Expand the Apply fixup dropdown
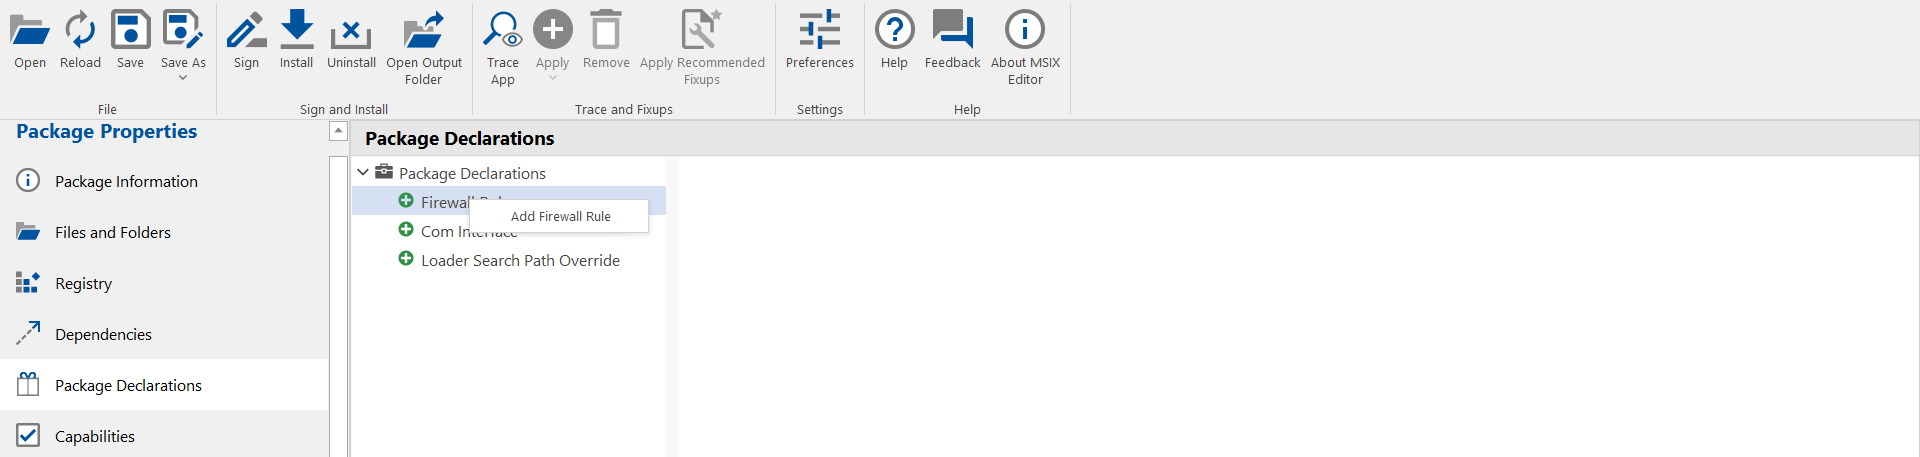 (x=552, y=78)
